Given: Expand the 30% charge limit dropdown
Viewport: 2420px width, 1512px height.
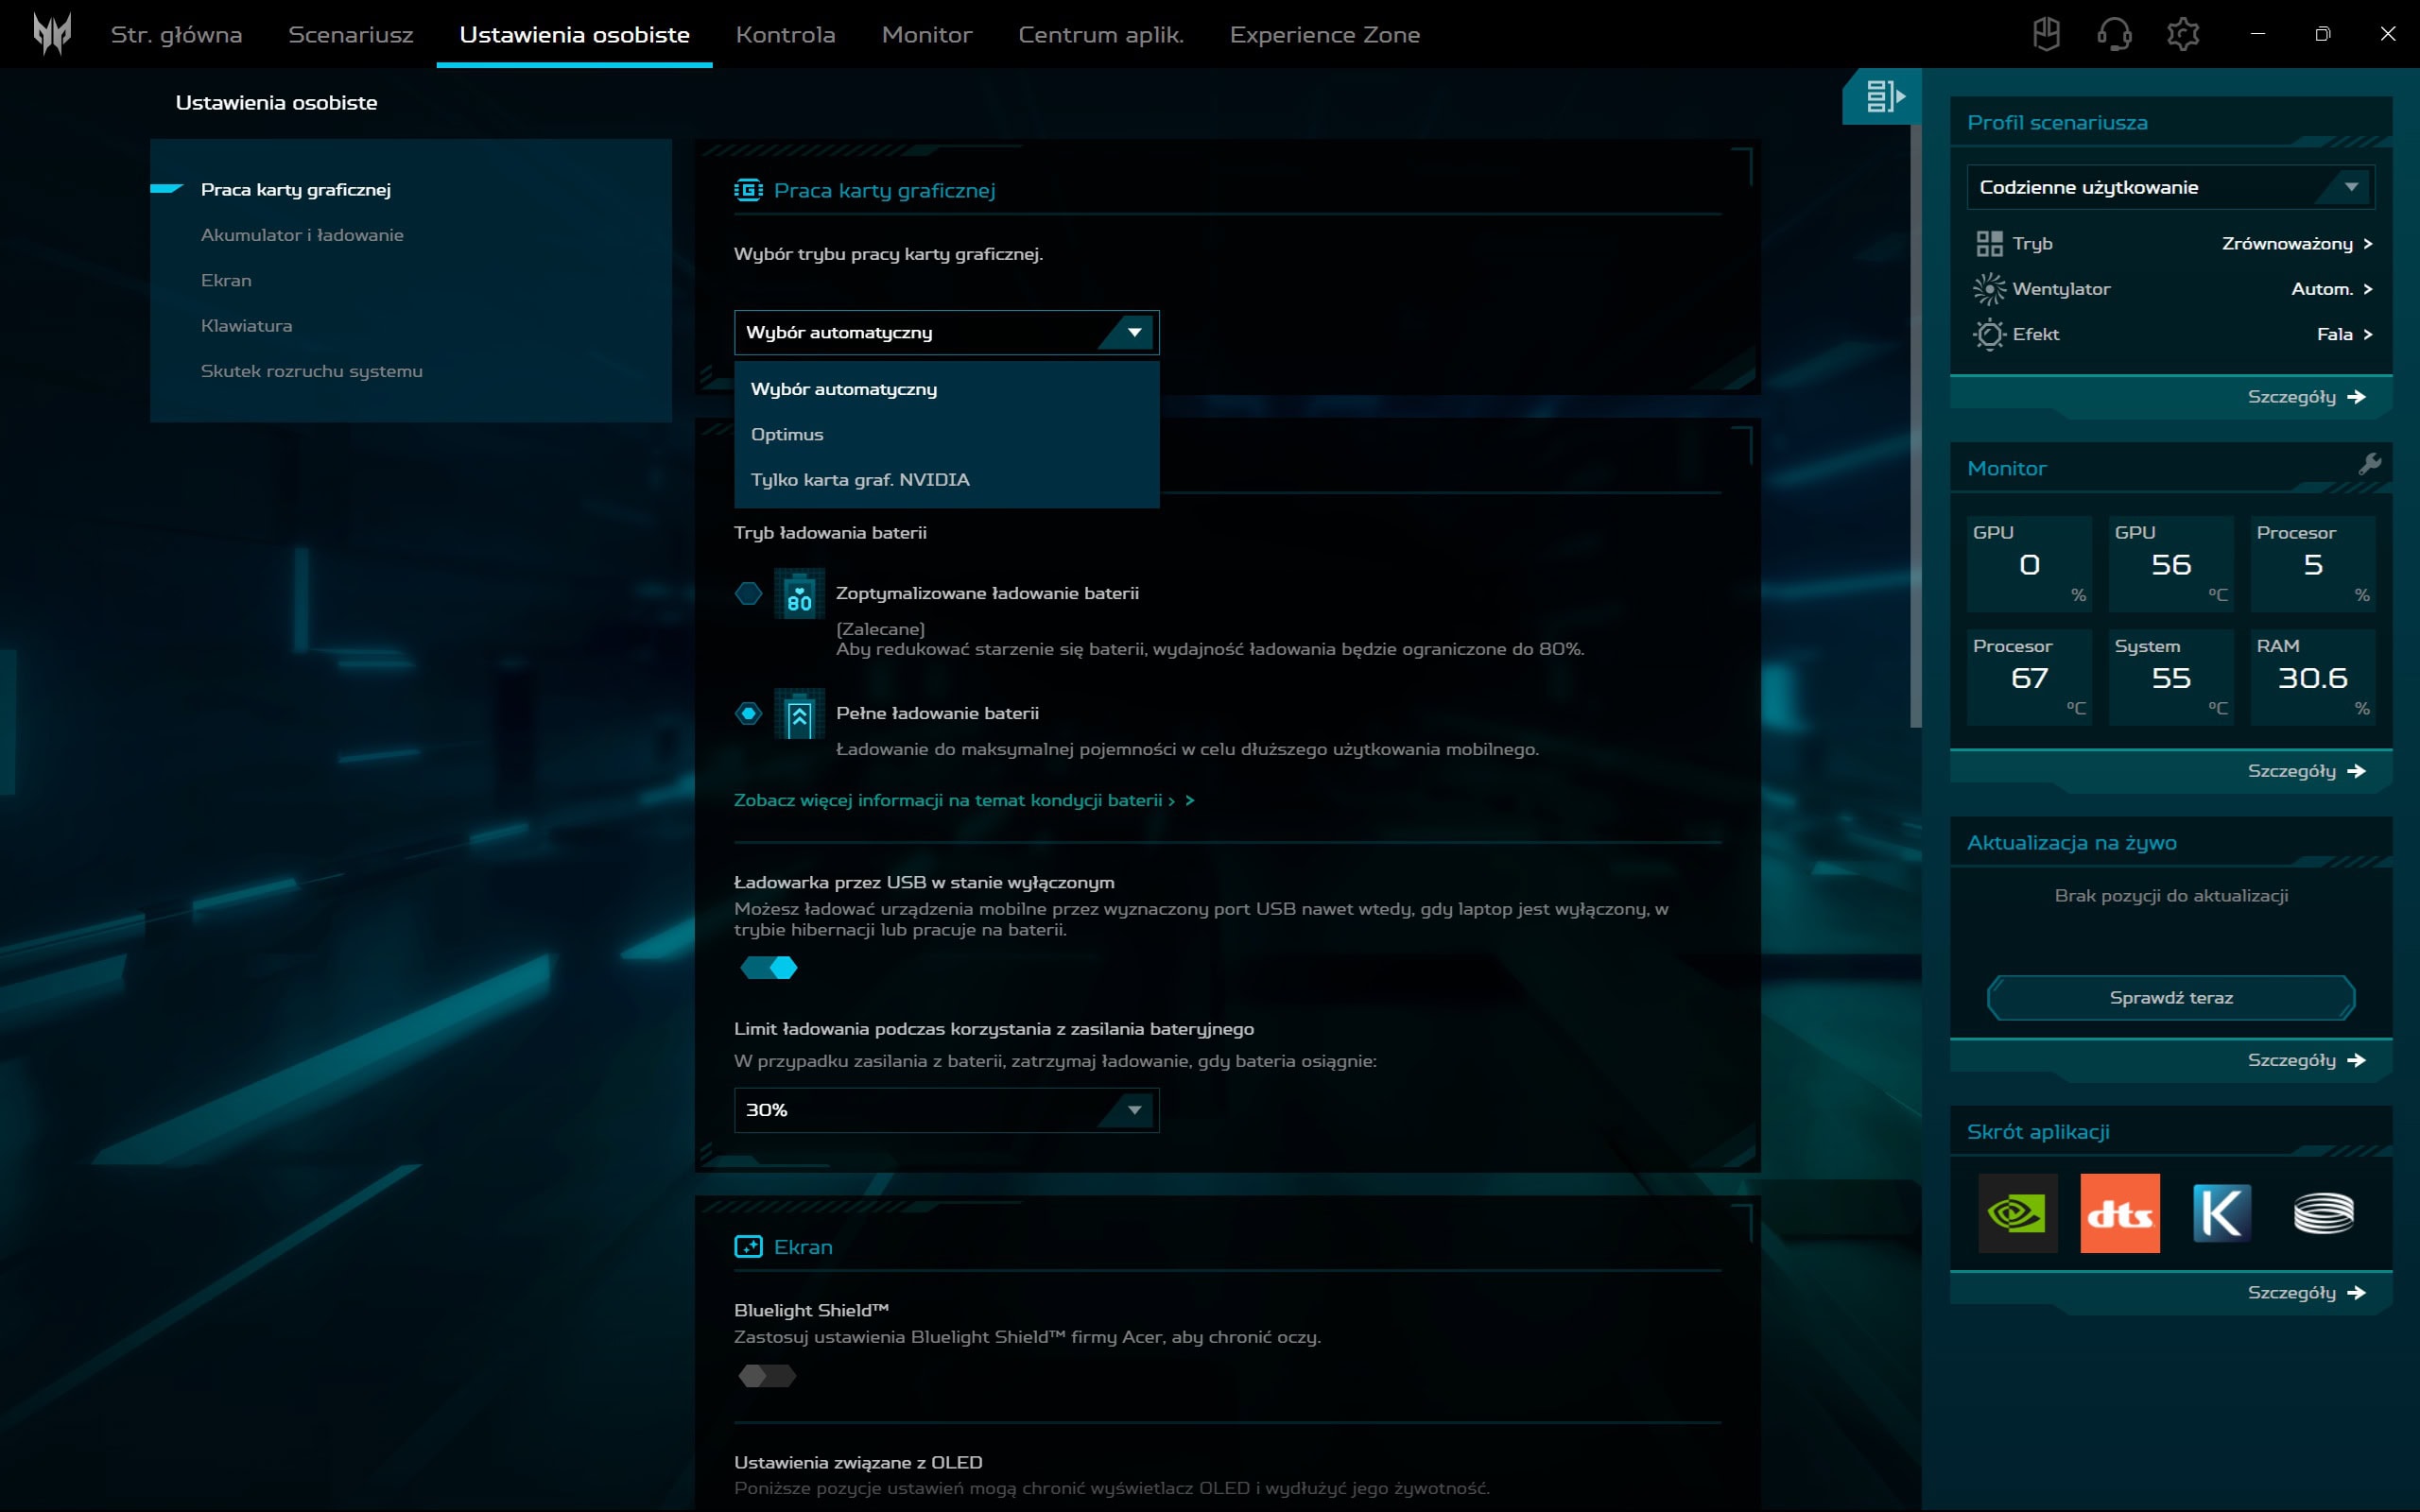Looking at the screenshot, I should pos(946,1110).
